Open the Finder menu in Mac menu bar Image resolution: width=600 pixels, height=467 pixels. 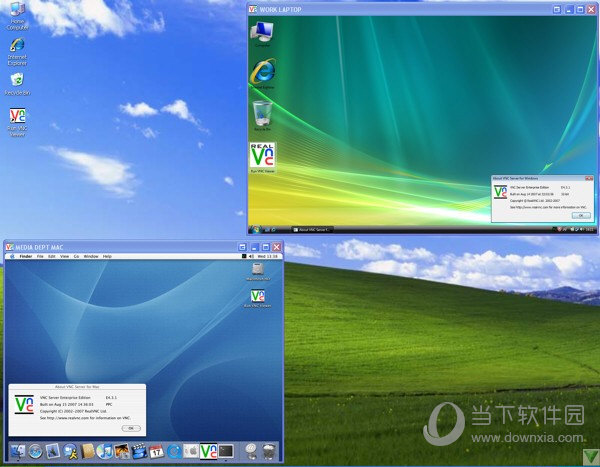pyautogui.click(x=26, y=256)
